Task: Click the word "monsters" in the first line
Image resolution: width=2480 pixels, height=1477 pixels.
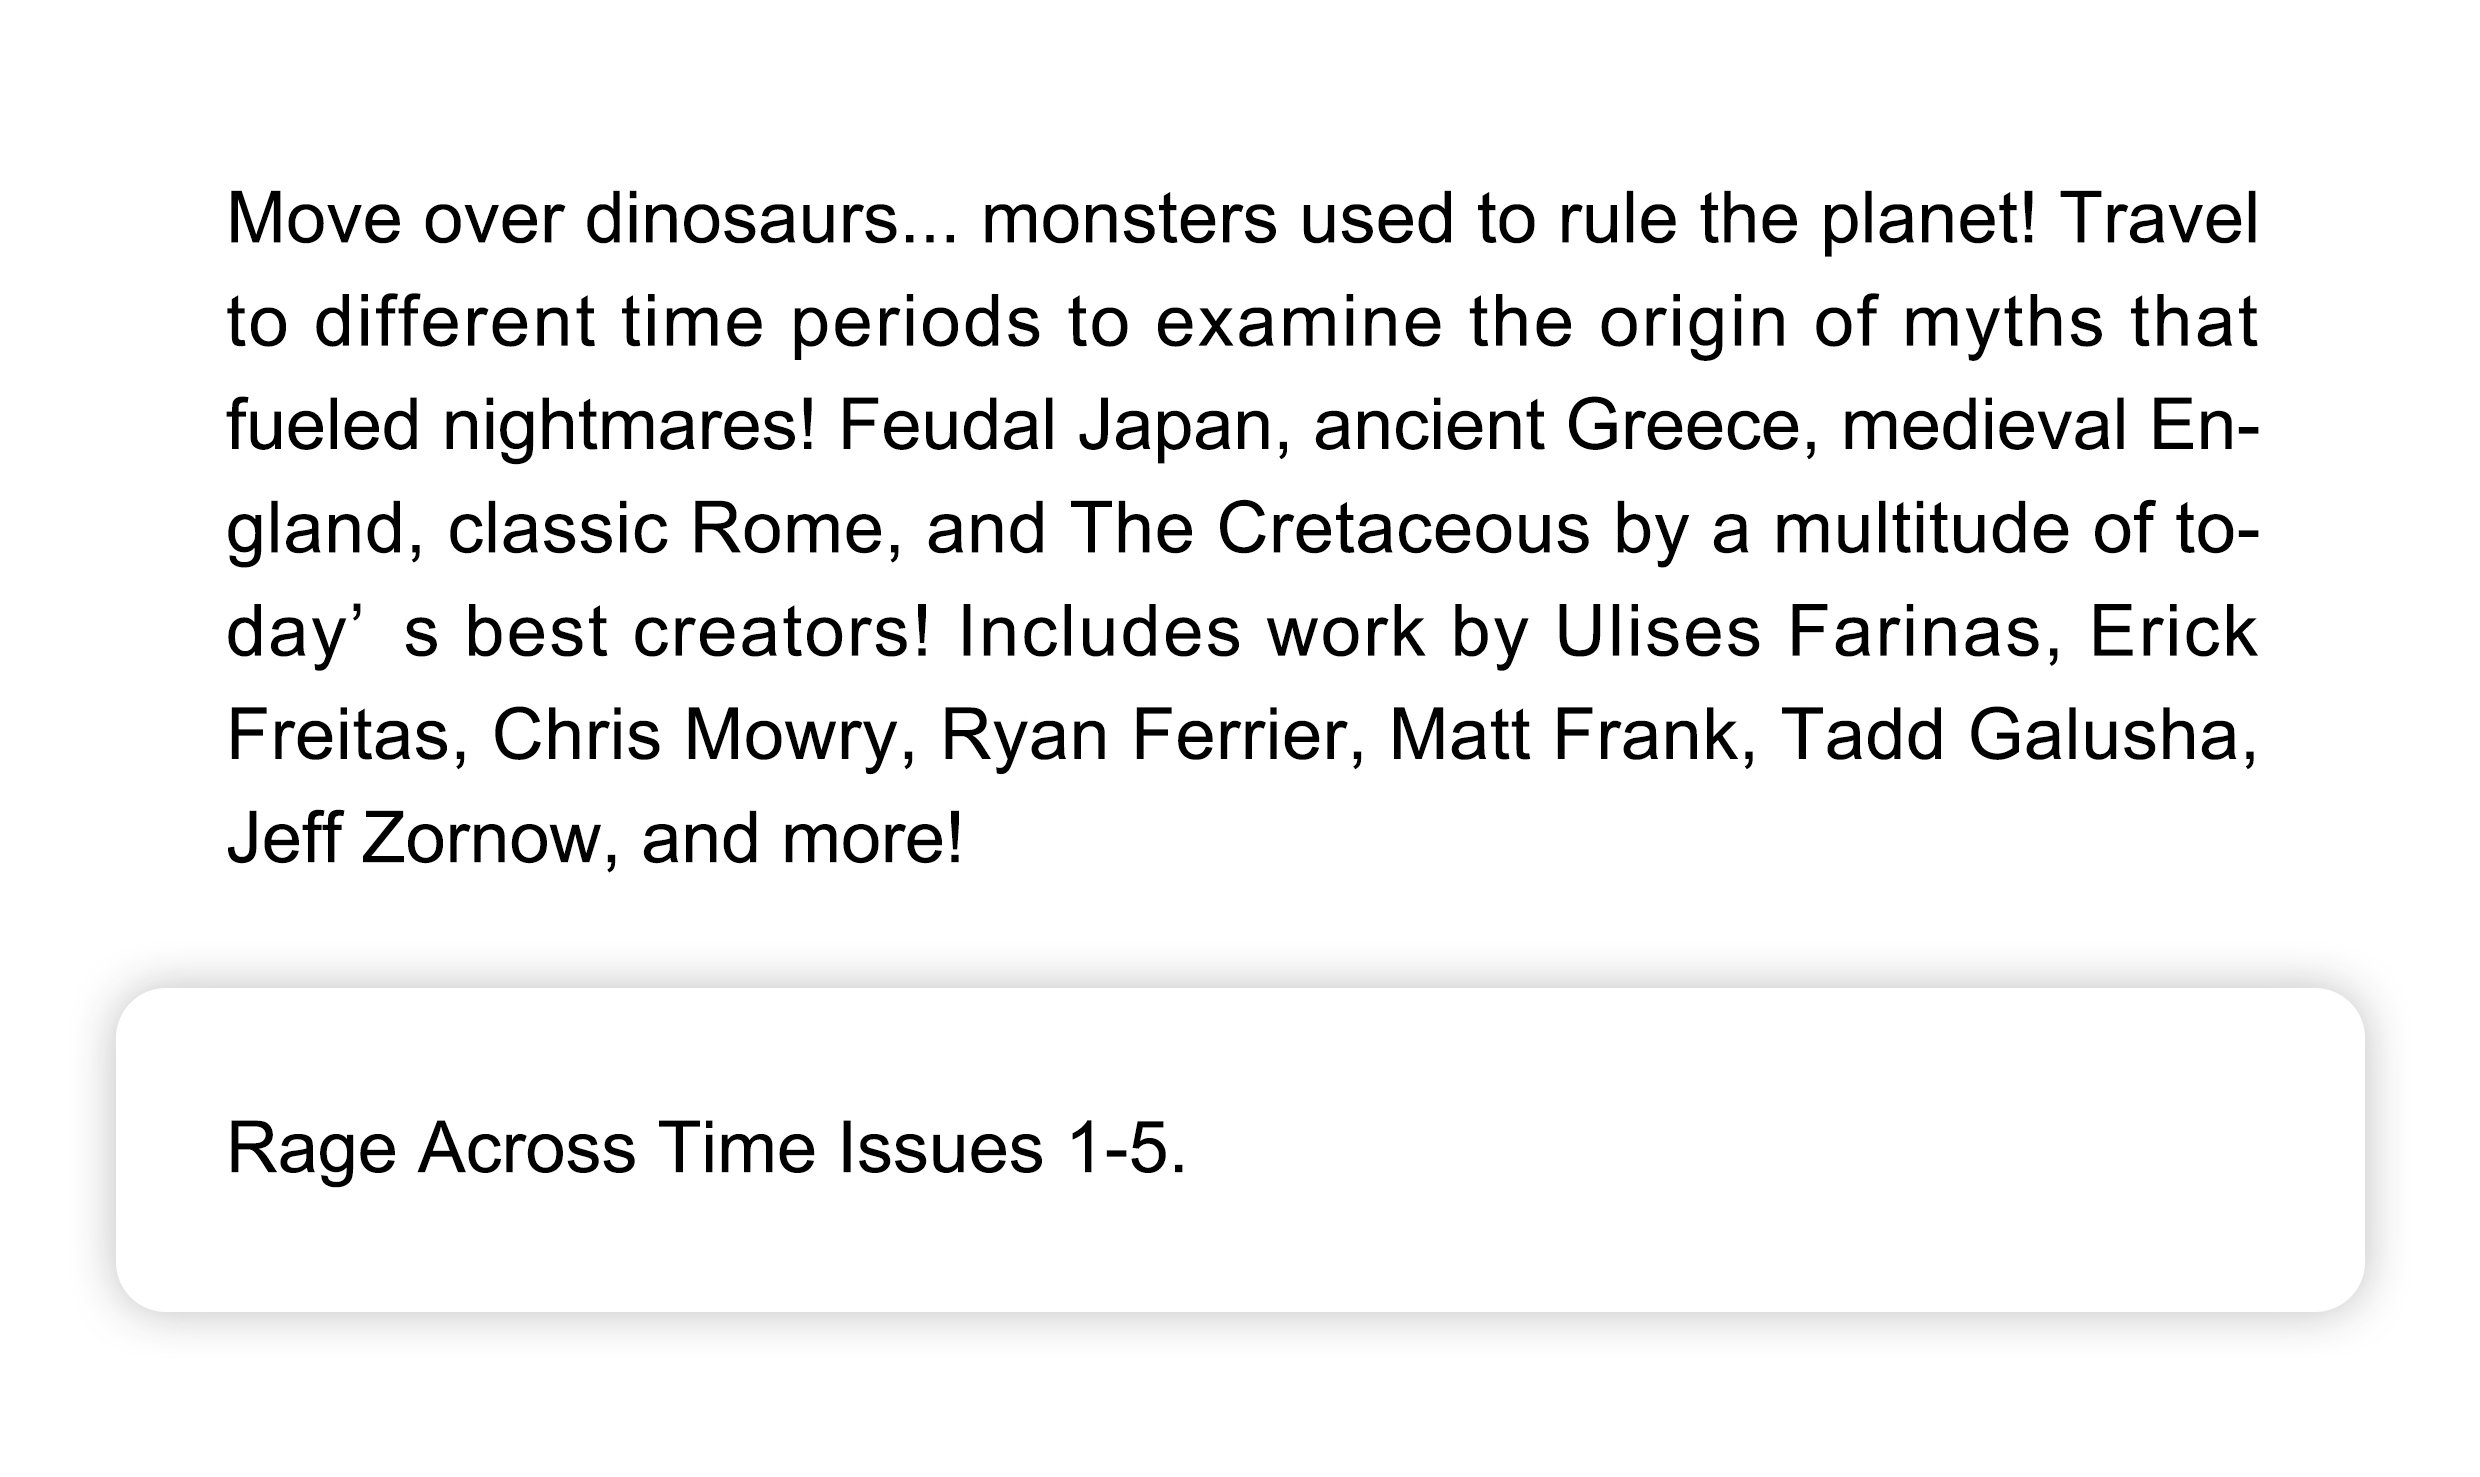Action: click(x=1129, y=219)
